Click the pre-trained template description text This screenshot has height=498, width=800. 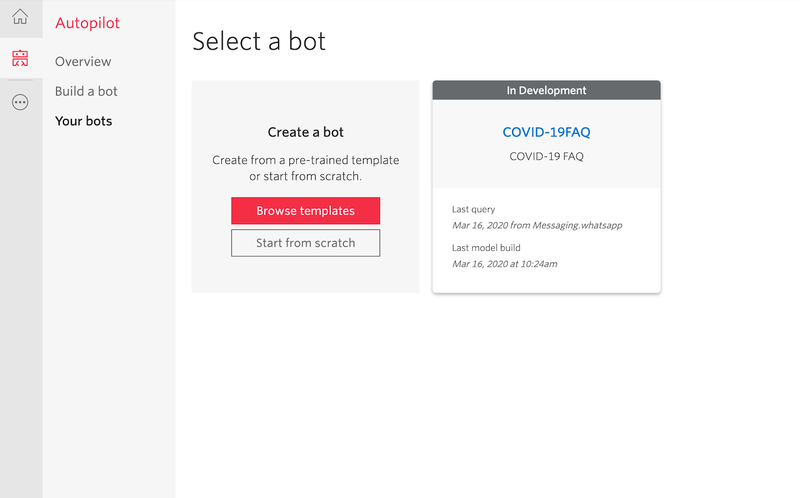pyautogui.click(x=306, y=168)
